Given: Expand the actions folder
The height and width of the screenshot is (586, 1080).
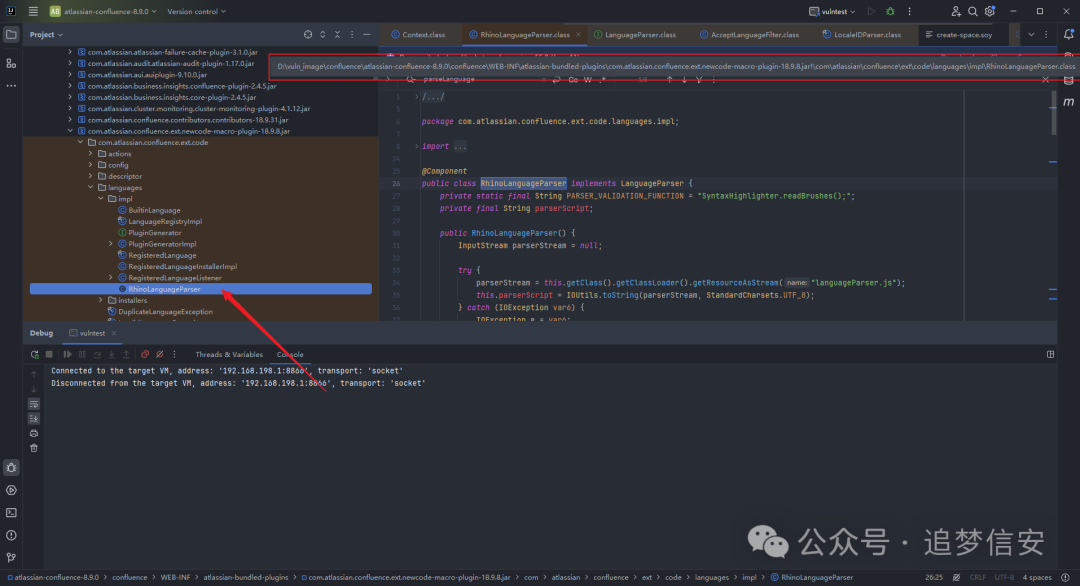Looking at the screenshot, I should click(91, 154).
